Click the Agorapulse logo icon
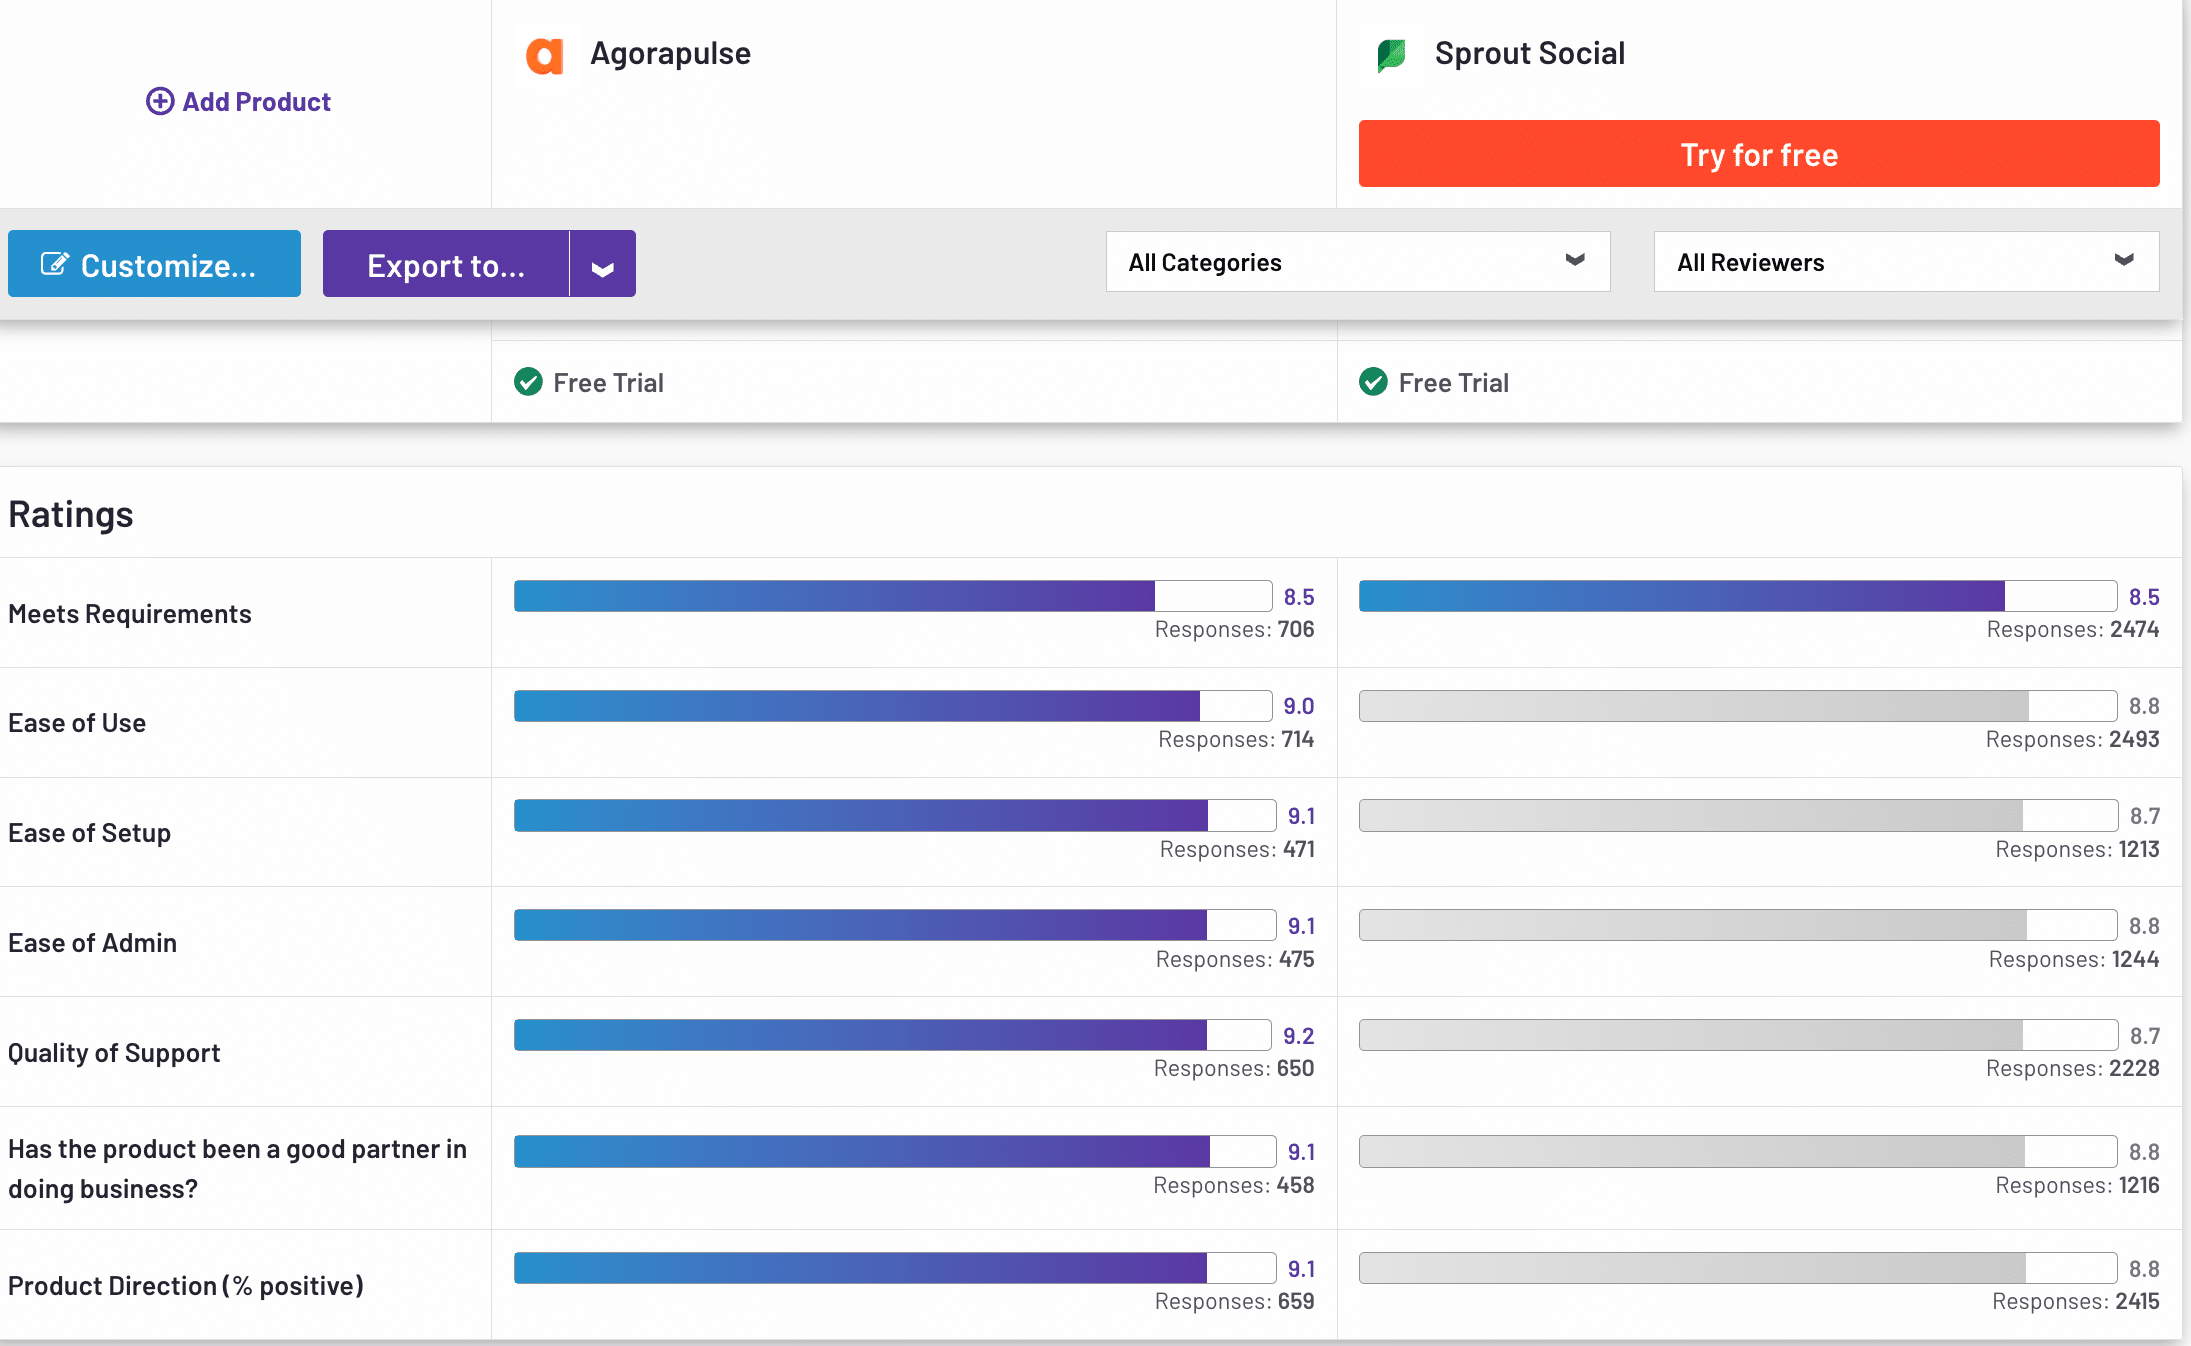 click(546, 56)
